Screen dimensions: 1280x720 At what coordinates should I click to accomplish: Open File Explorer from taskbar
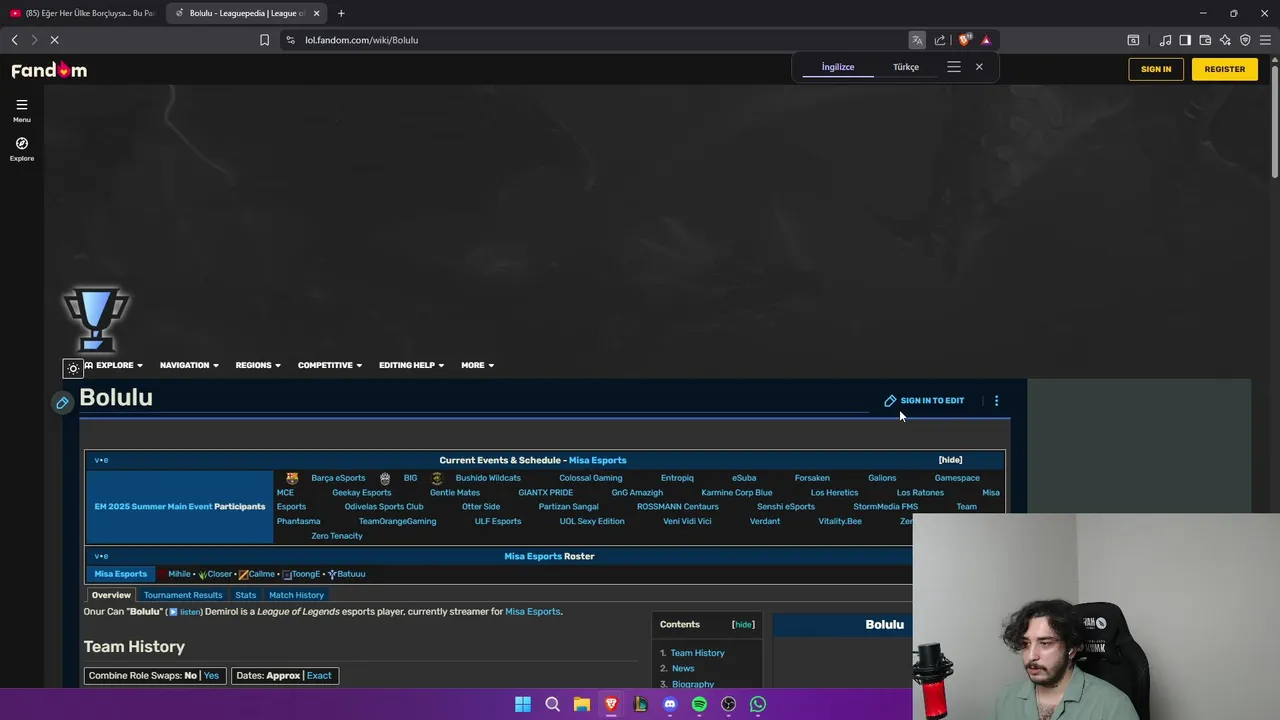pyautogui.click(x=582, y=704)
